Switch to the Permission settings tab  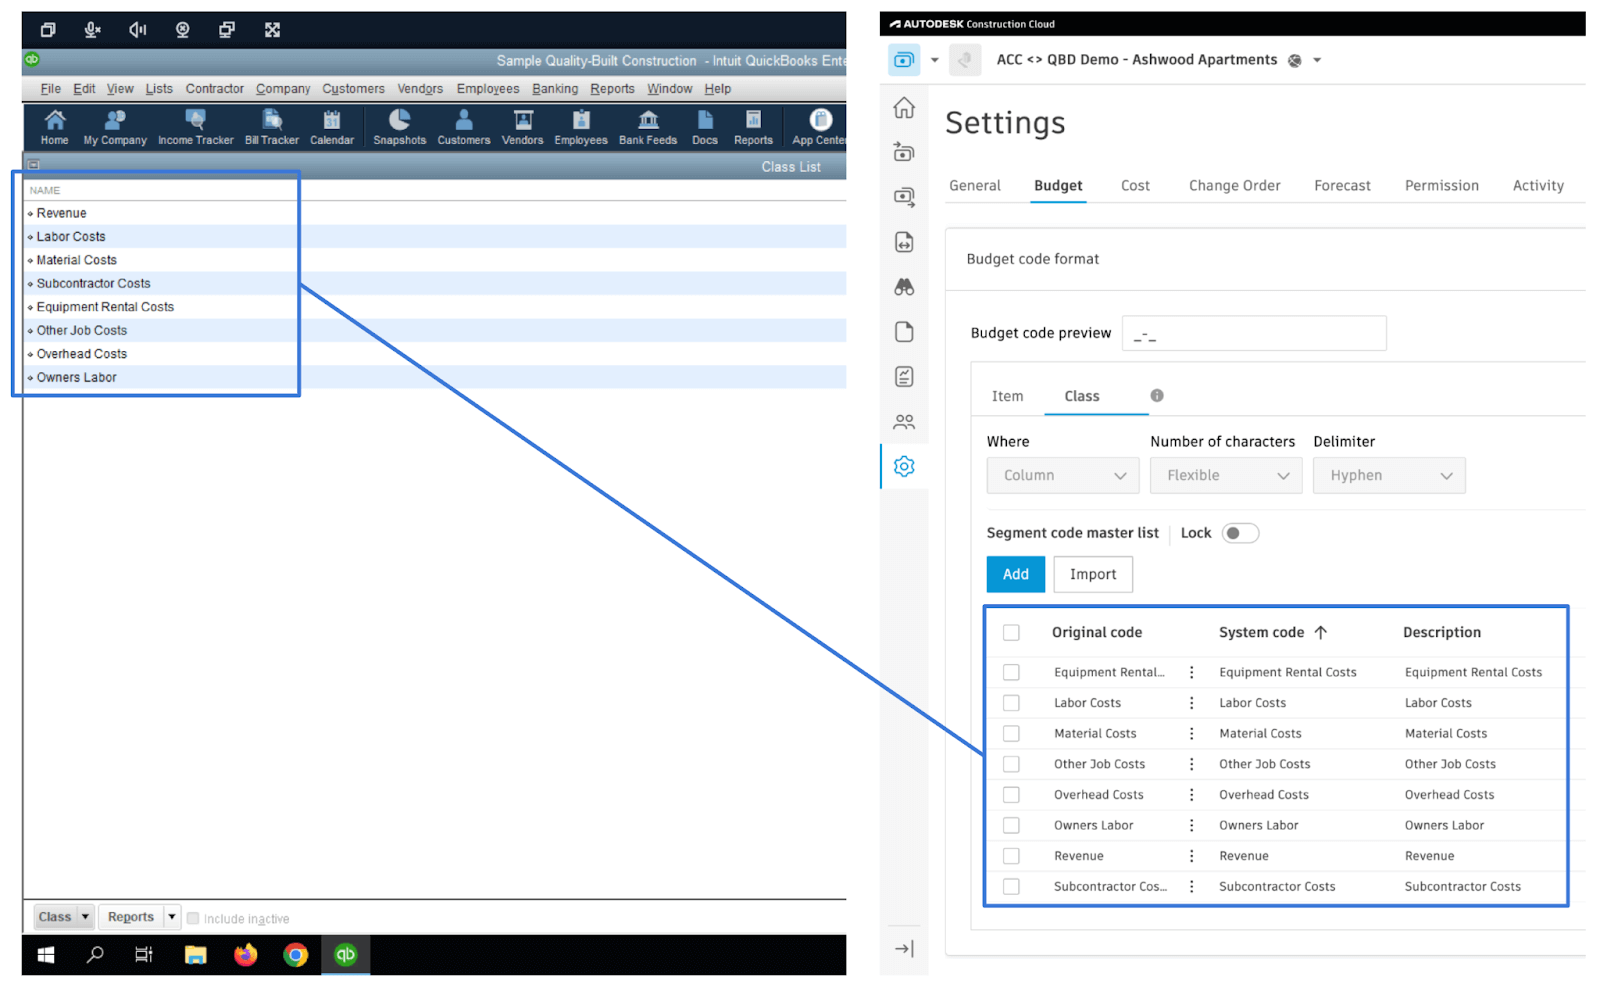click(x=1441, y=186)
